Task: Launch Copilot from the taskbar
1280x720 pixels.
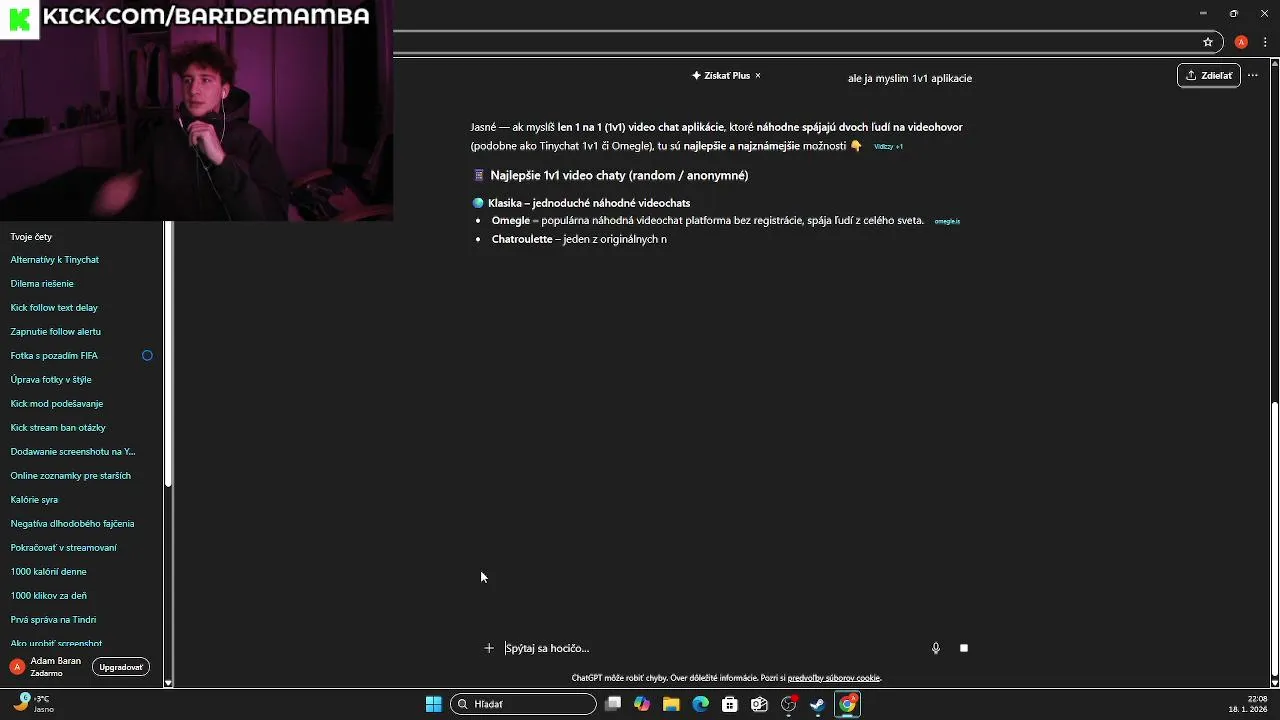Action: [642, 704]
